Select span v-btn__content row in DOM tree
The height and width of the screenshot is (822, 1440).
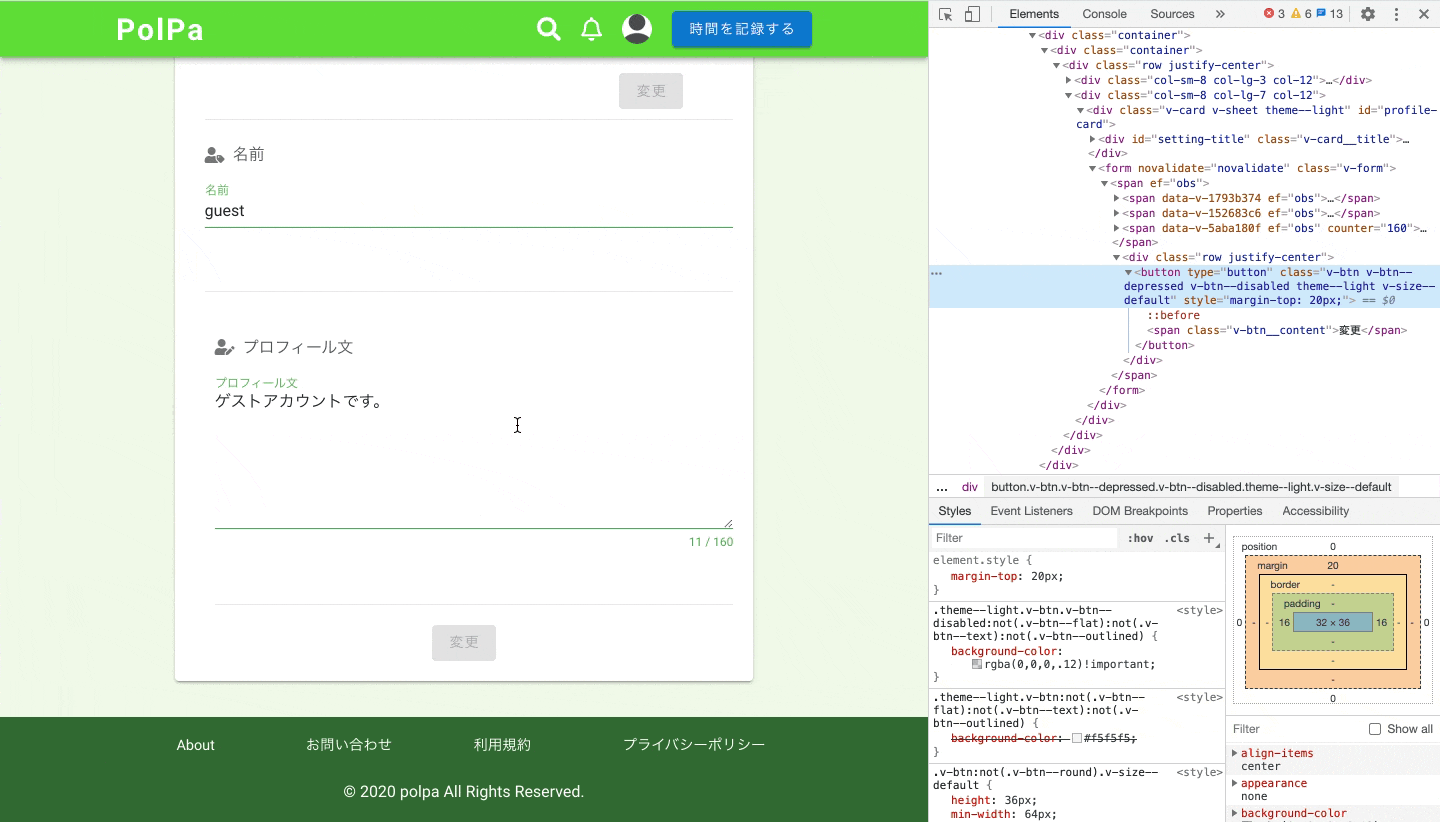pyautogui.click(x=1278, y=330)
